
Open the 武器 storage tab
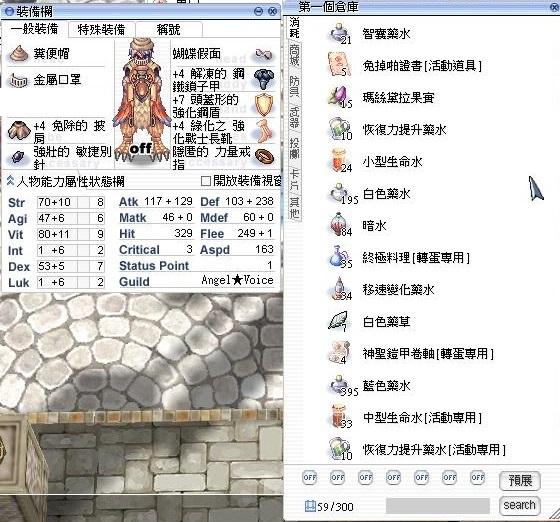click(x=294, y=117)
